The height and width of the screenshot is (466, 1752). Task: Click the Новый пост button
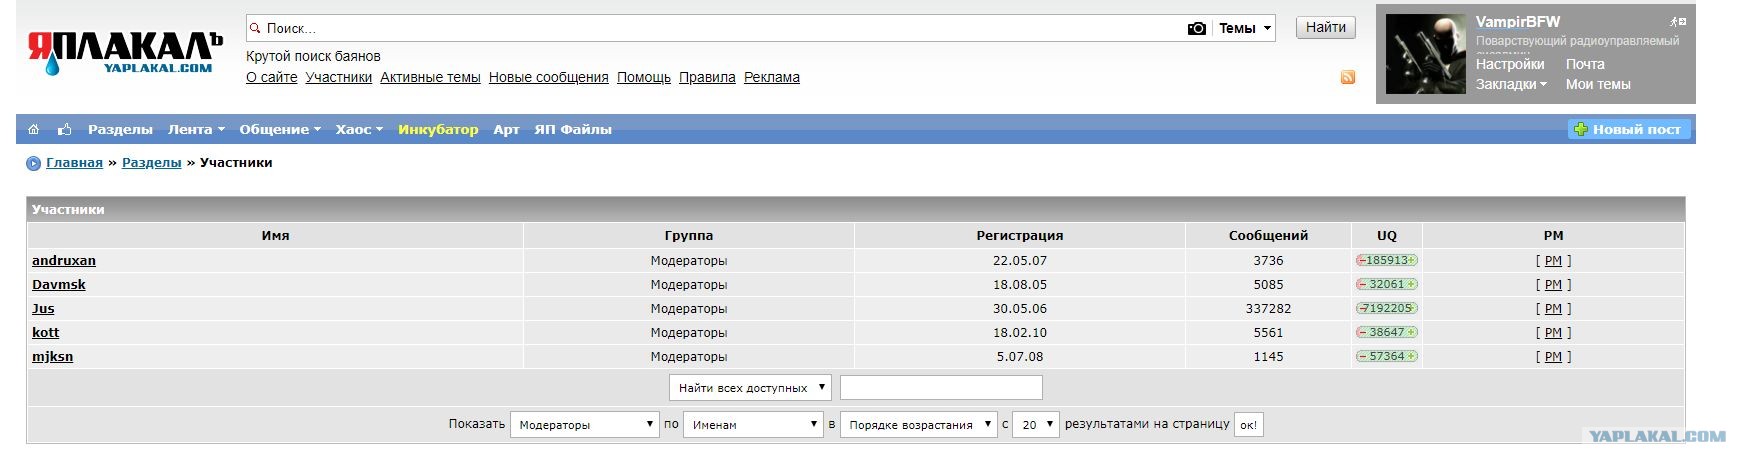pos(1628,129)
